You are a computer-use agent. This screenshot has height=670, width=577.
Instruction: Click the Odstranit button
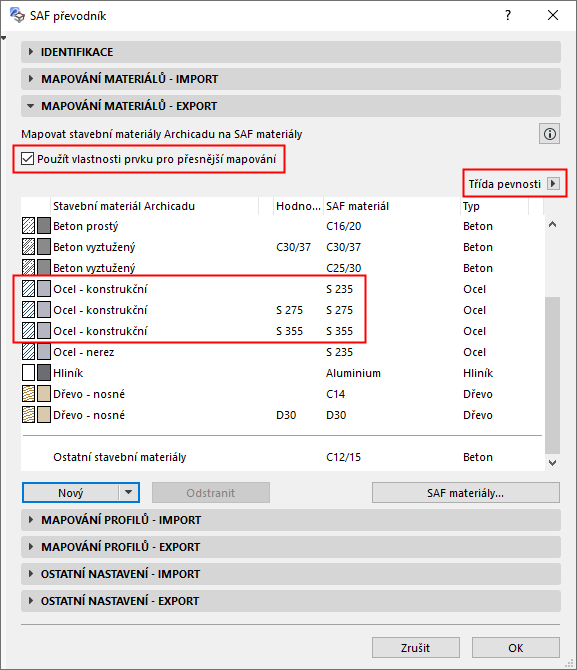(211, 493)
